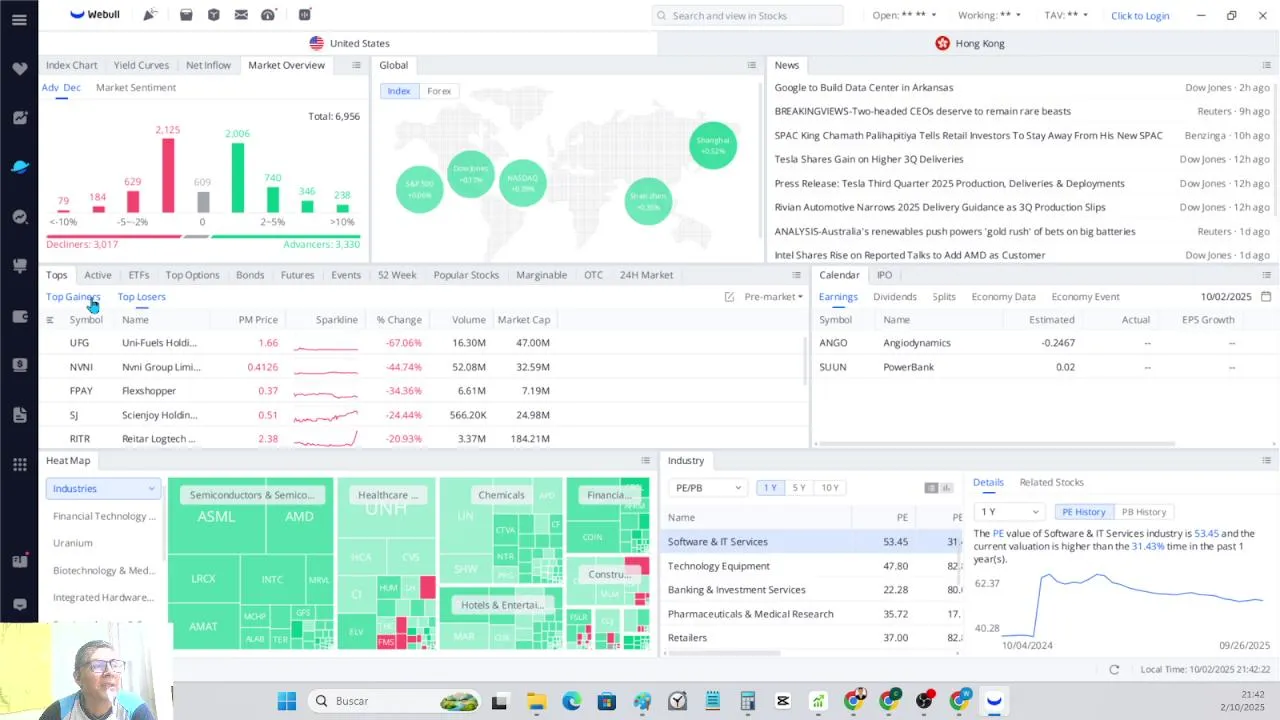
Task: Switch to the IPO tab
Action: [885, 275]
